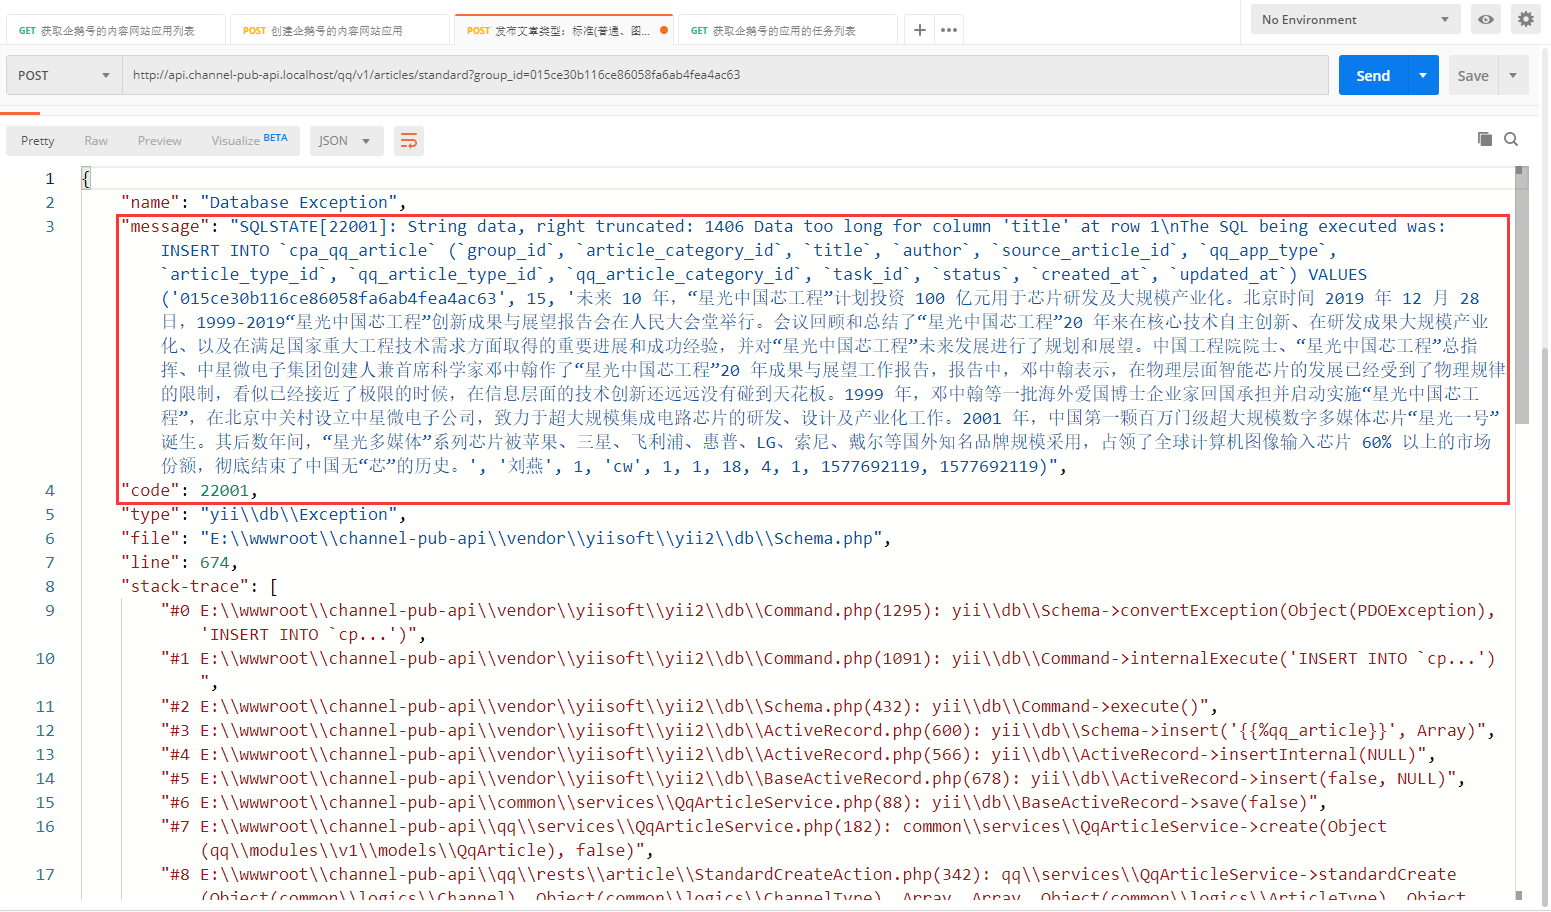Select the Visualize BETA view
The height and width of the screenshot is (912, 1551).
click(249, 140)
